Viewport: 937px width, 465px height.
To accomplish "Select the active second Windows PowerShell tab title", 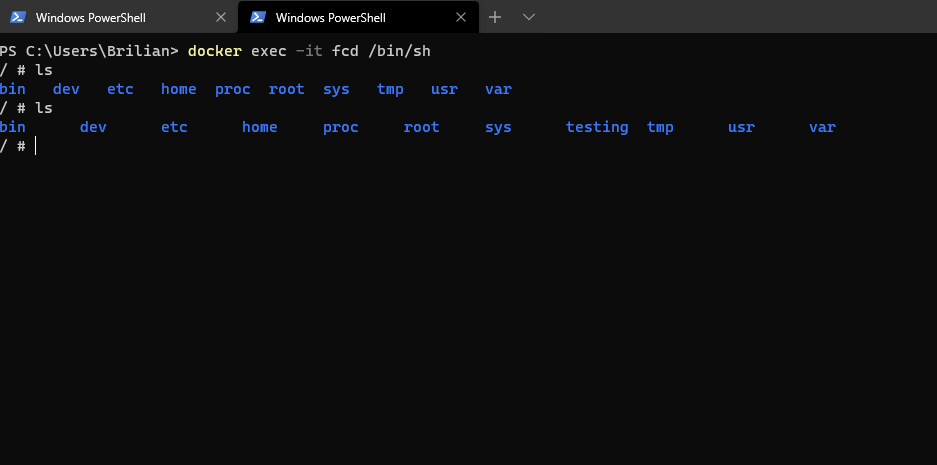I will click(330, 18).
